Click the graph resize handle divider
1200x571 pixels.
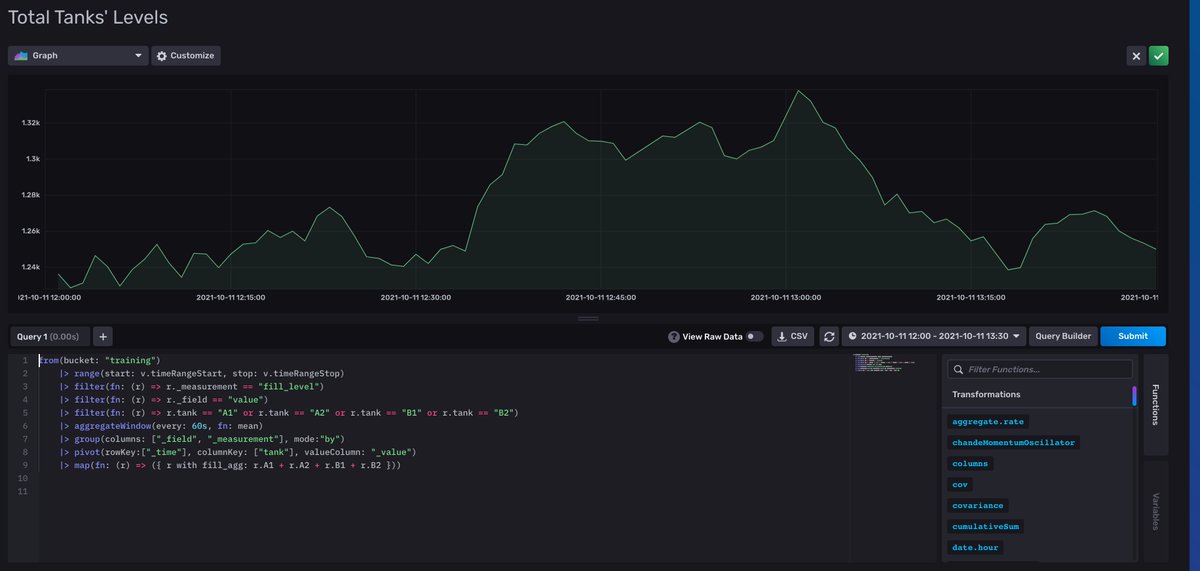tap(588, 318)
